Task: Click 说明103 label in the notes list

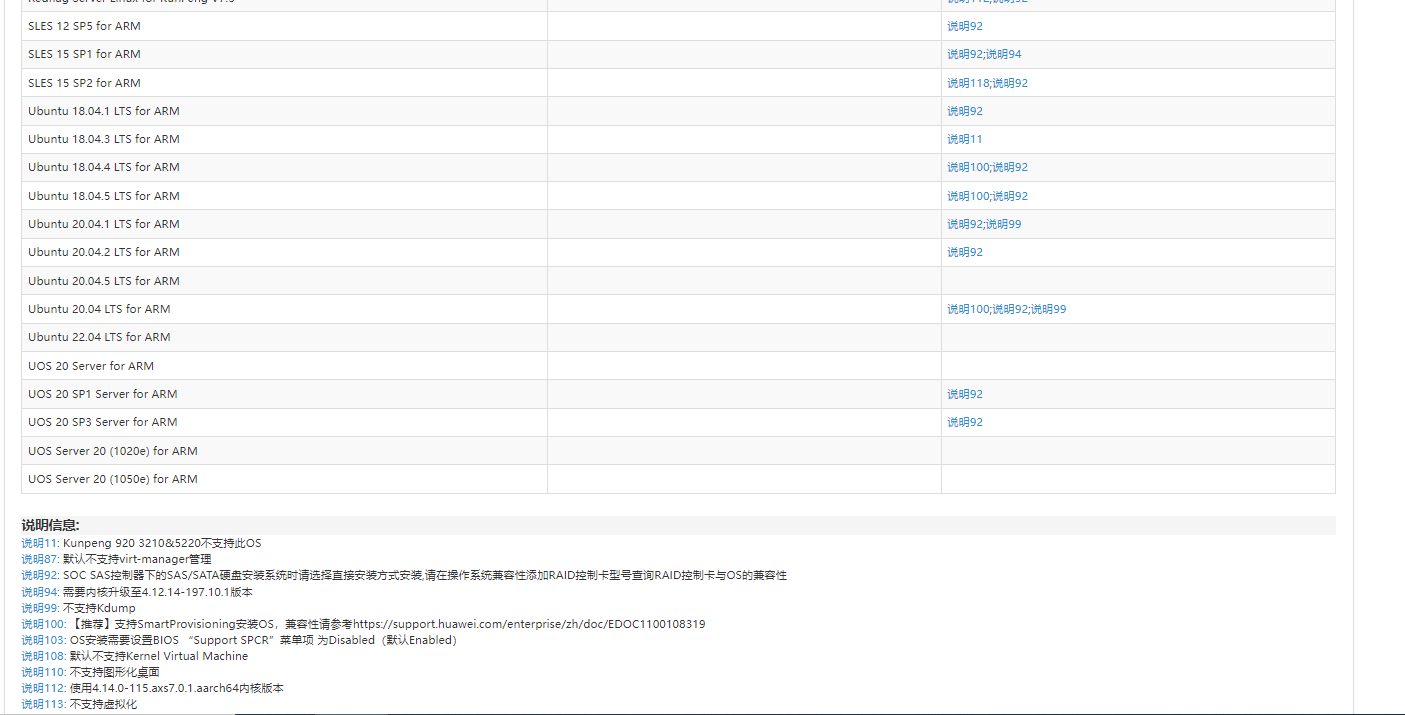Action: pyautogui.click(x=43, y=640)
